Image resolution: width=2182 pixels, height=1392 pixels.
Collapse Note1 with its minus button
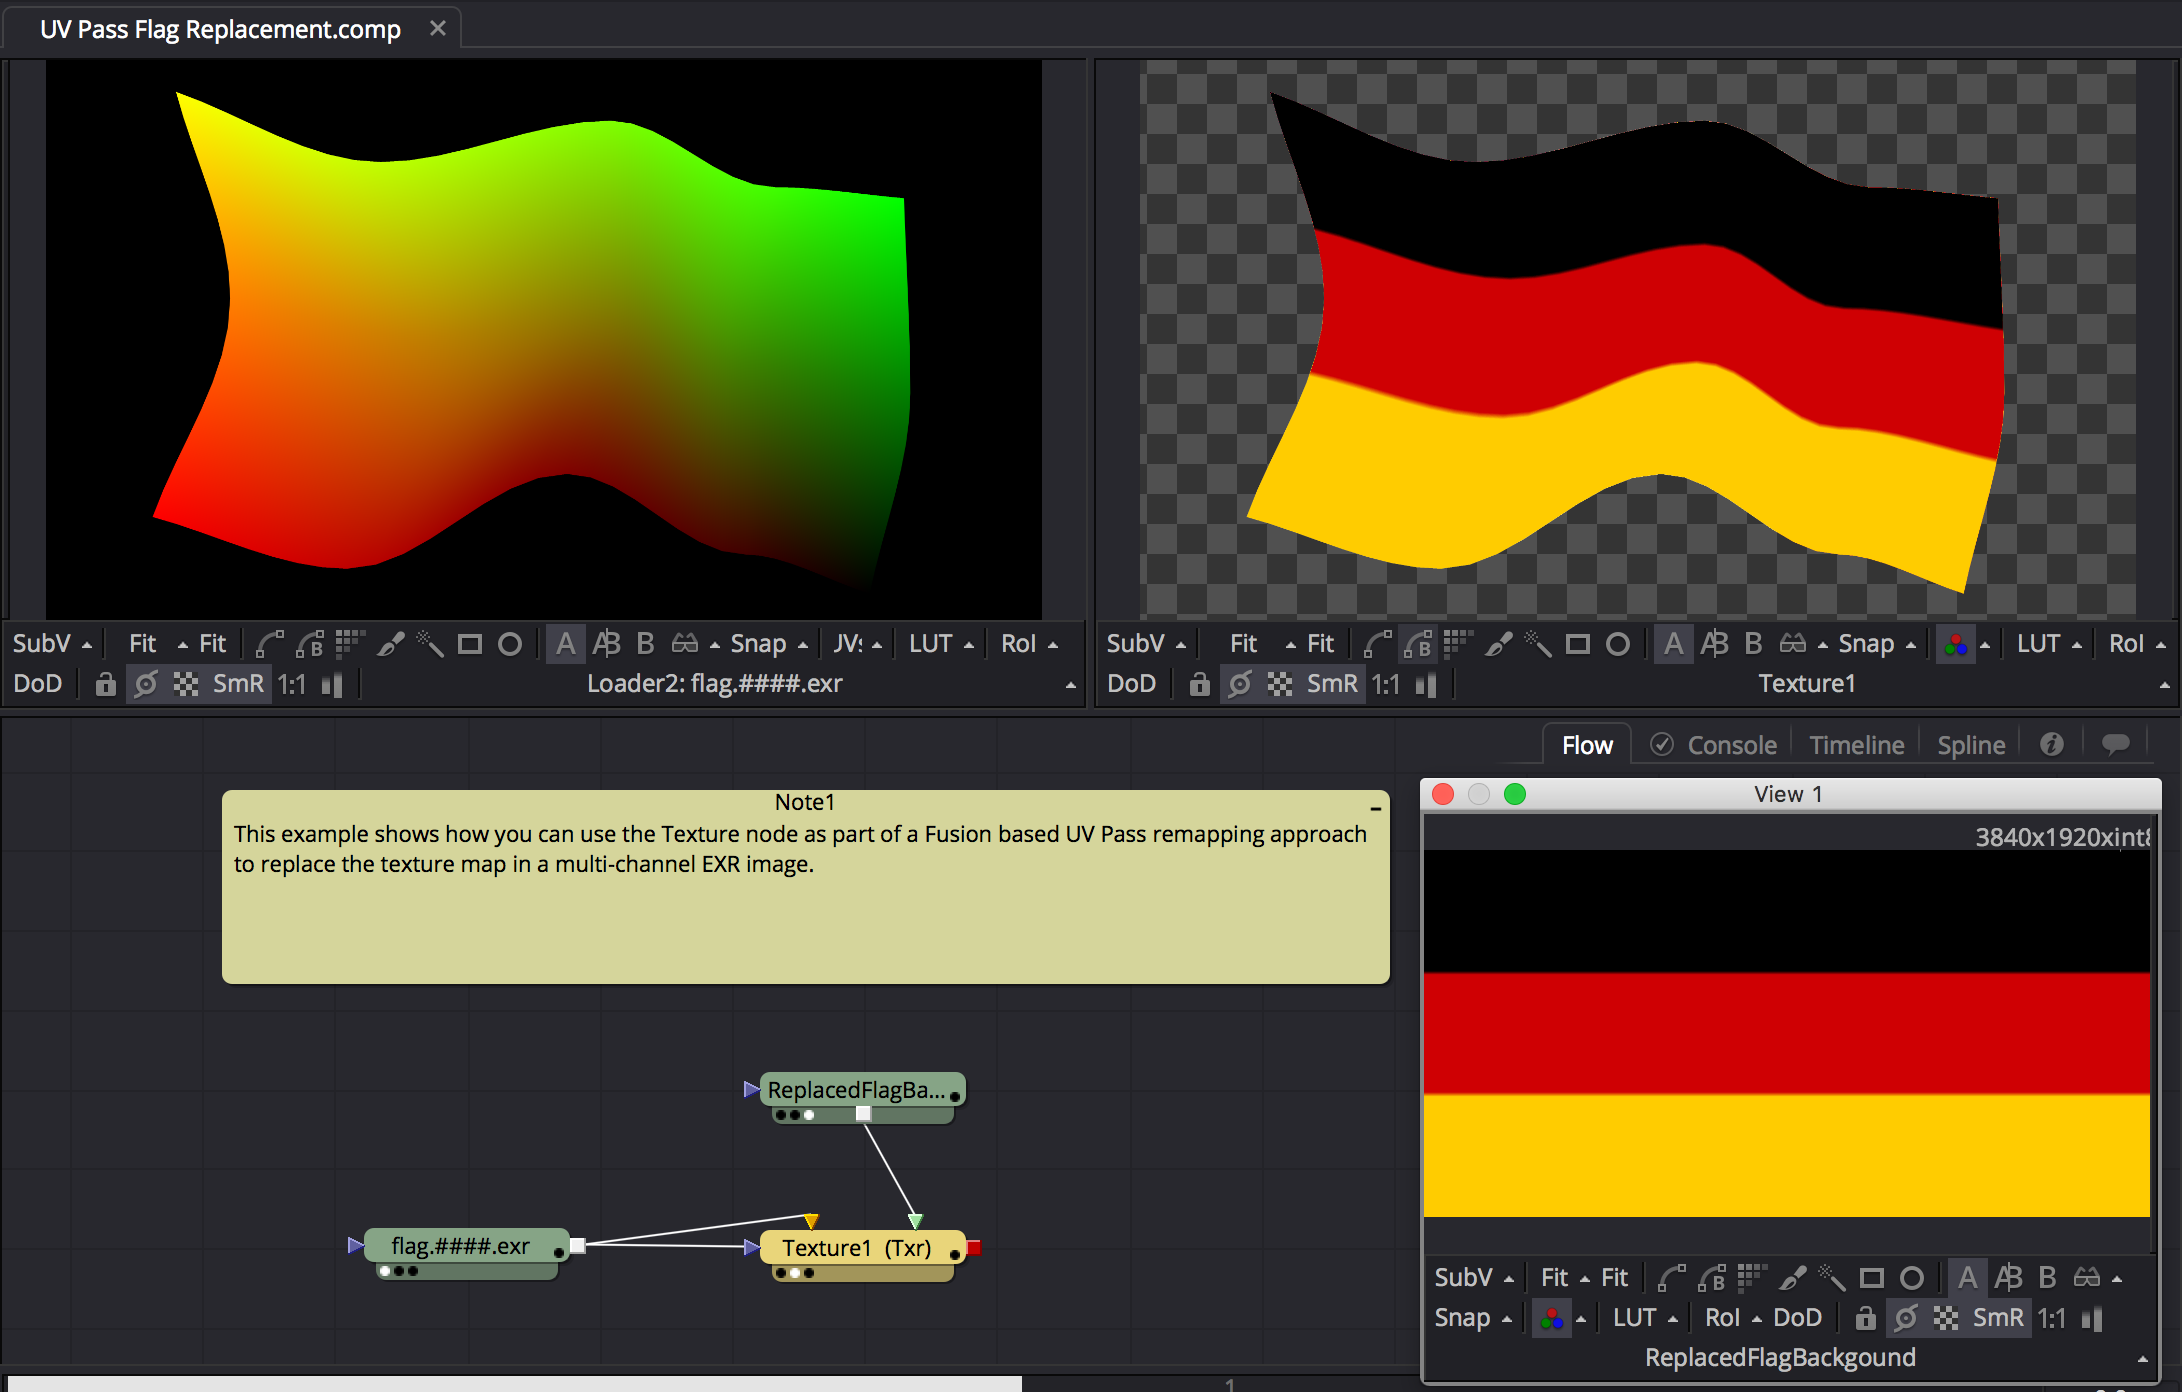1375,807
